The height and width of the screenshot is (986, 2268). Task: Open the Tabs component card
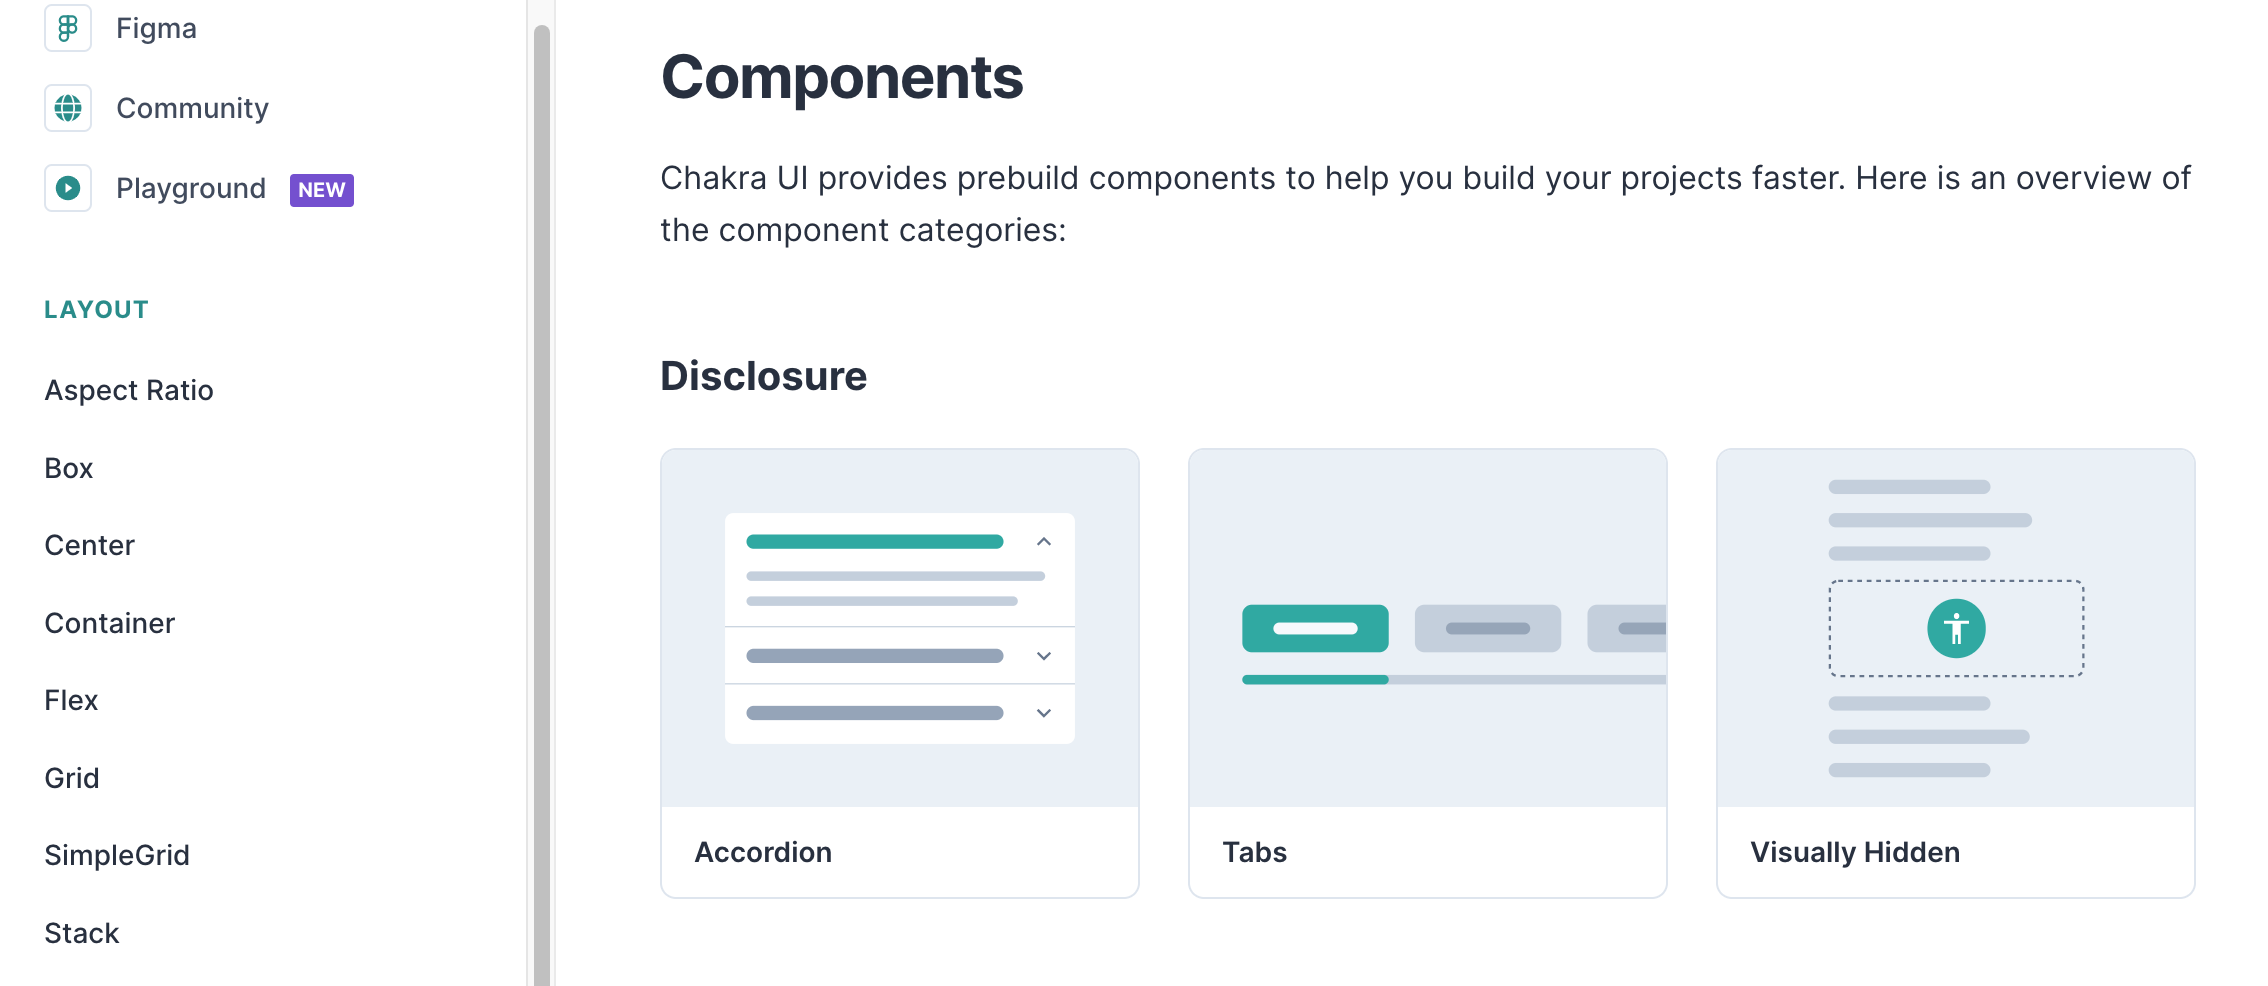coord(1428,673)
